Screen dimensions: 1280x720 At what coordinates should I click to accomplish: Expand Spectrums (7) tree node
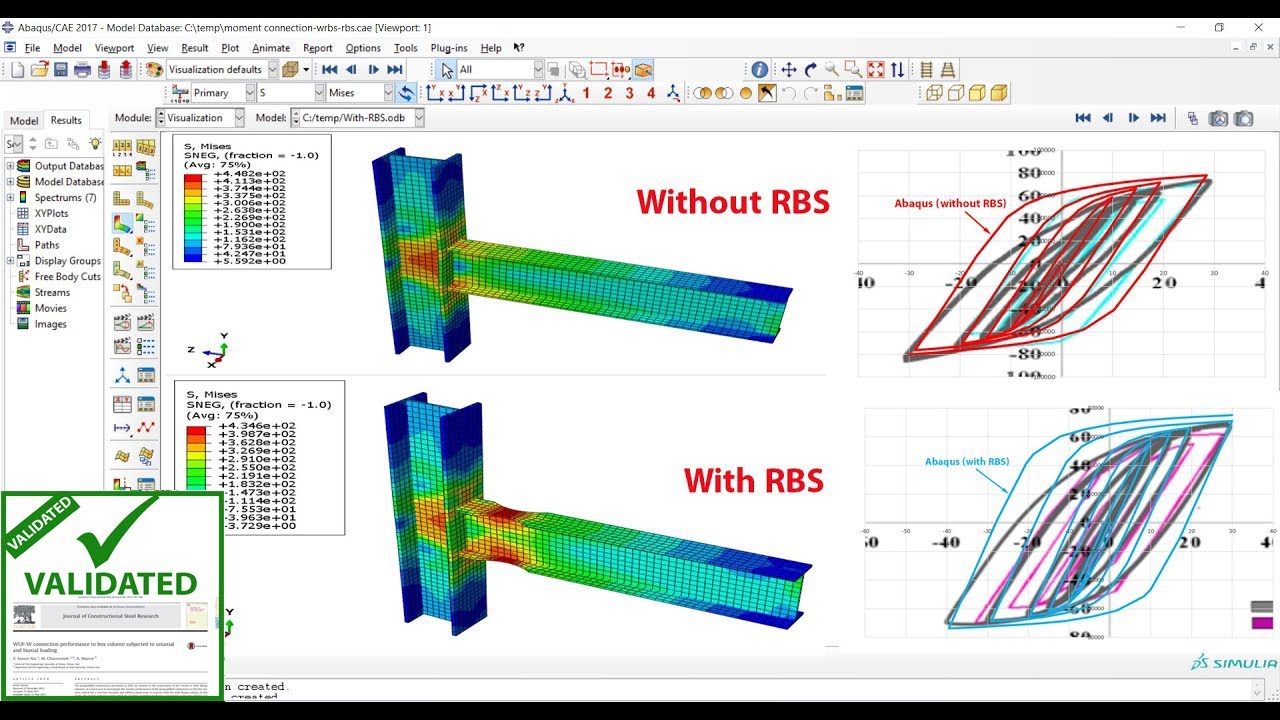click(x=10, y=197)
